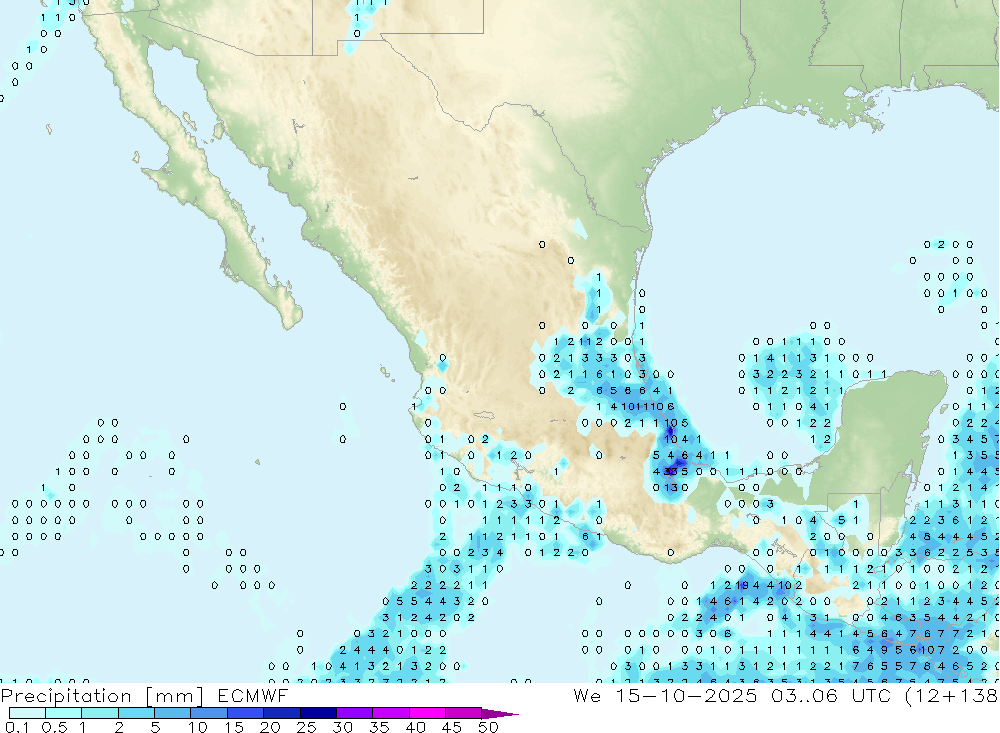Screen dimensions: 1000x733
Task: Click the '50' legend value
Action: coord(488,727)
